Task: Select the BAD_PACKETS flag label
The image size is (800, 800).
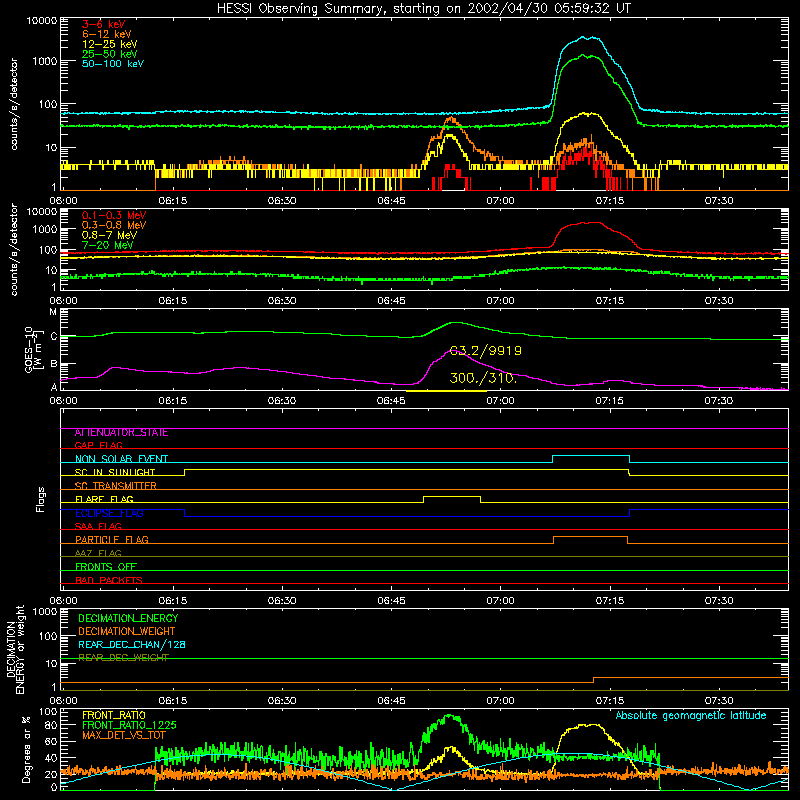Action: [109, 580]
